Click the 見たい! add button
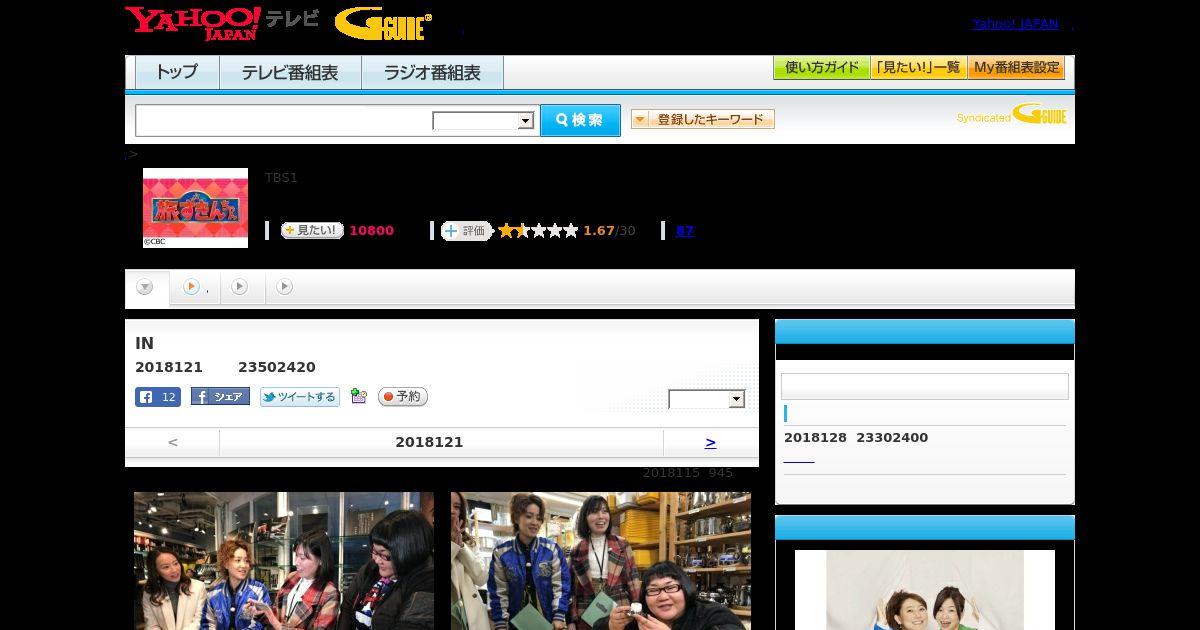 coord(312,230)
